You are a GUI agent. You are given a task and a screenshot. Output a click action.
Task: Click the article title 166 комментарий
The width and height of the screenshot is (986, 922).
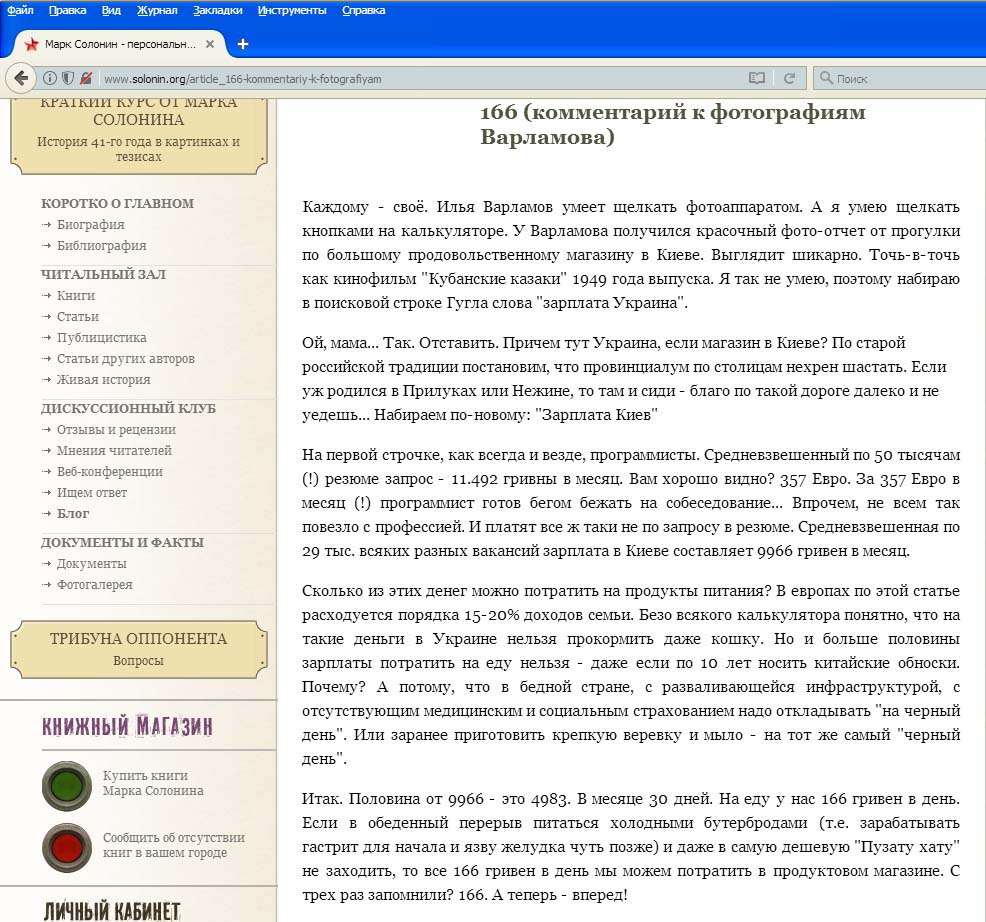(673, 124)
